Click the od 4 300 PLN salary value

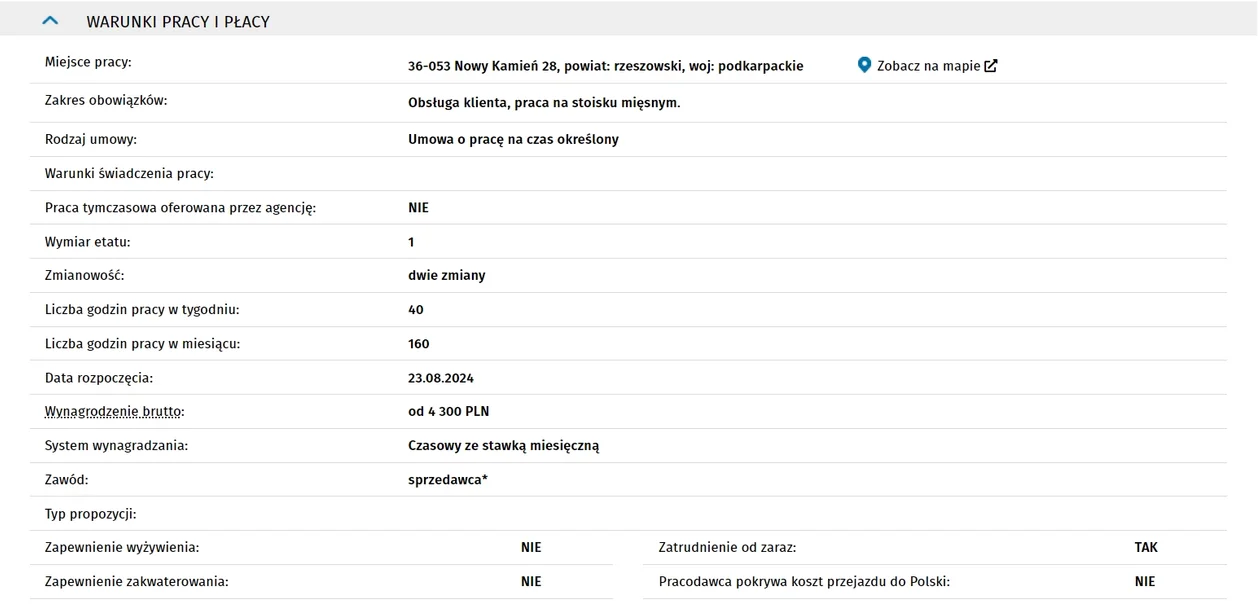click(x=449, y=411)
